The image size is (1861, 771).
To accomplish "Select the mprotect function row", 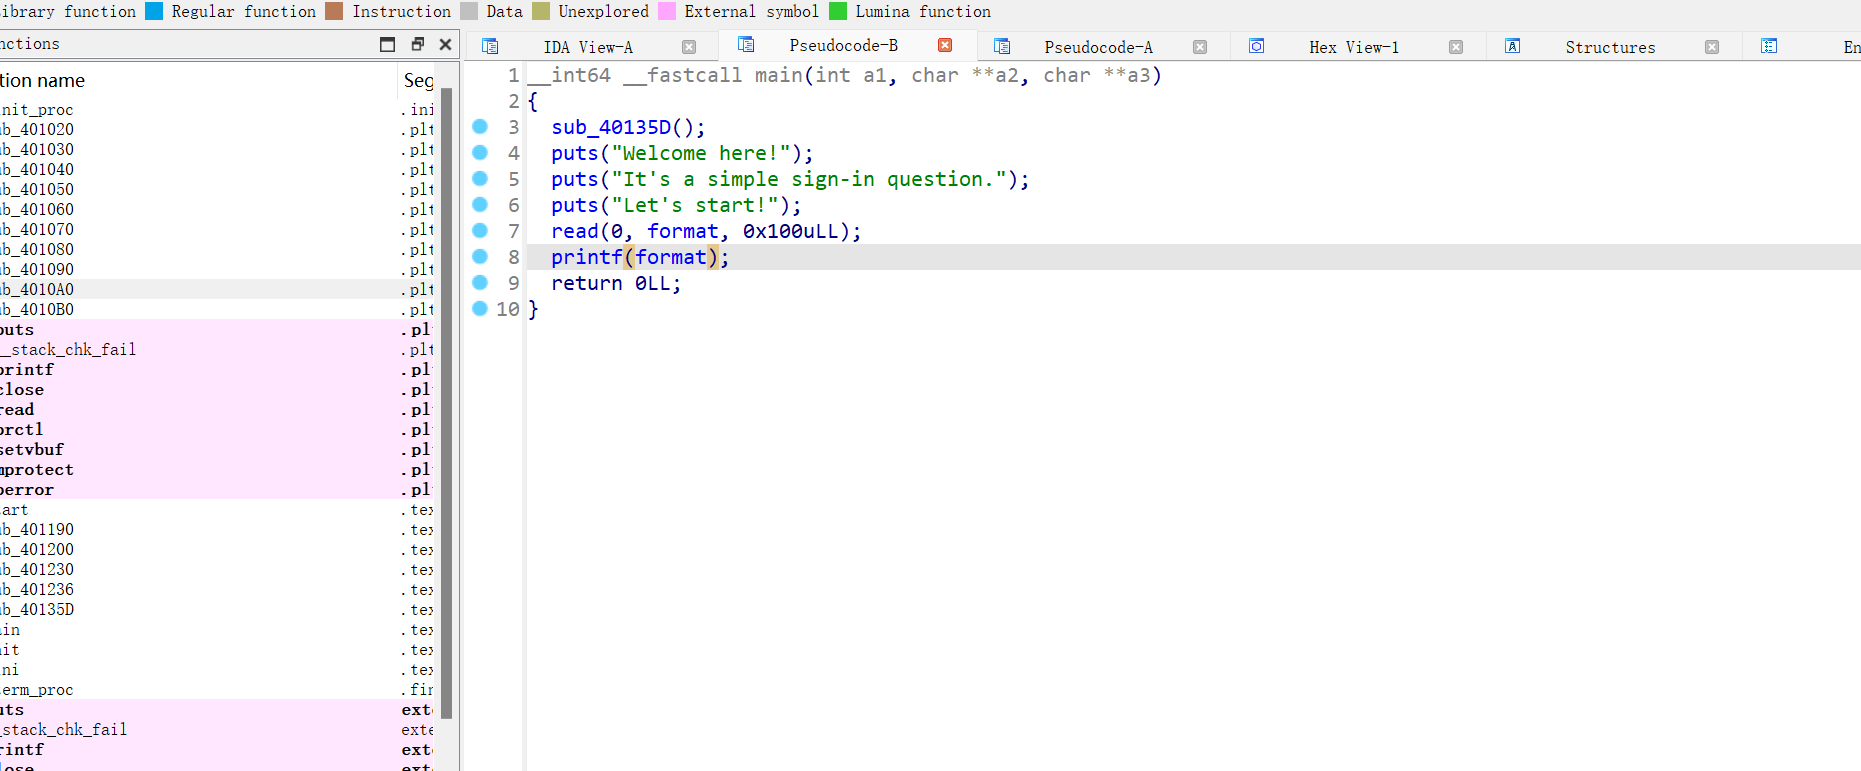I will pyautogui.click(x=218, y=469).
